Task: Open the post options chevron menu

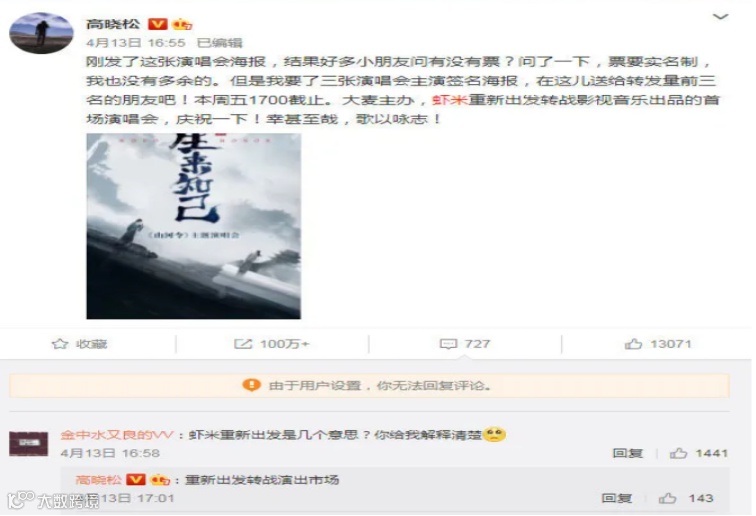Action: 720,17
